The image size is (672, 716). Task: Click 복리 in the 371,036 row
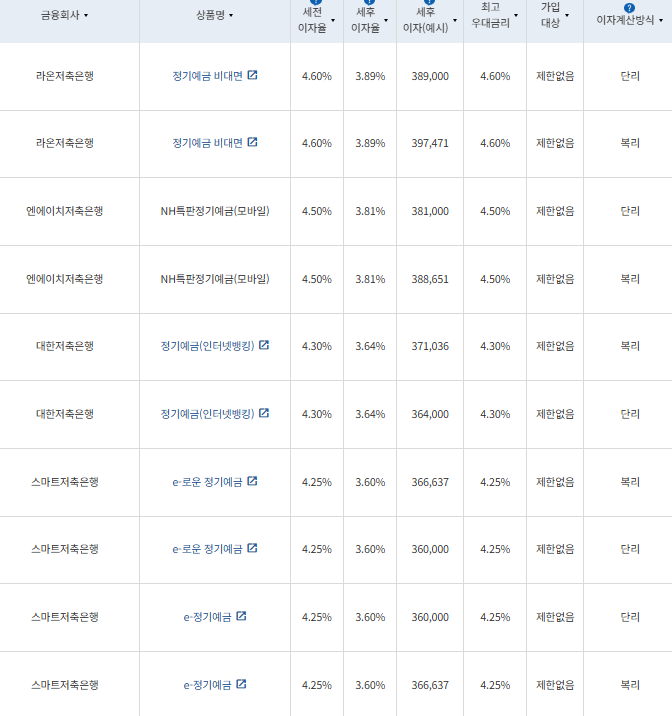[x=630, y=346]
